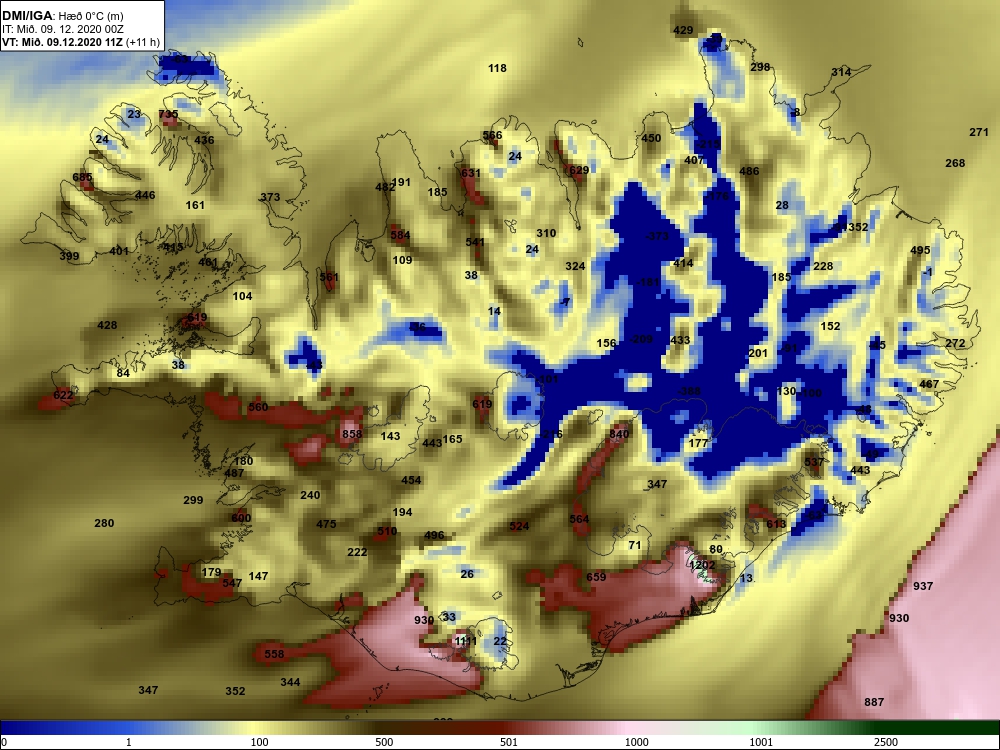Image resolution: width=1000 pixels, height=750 pixels.
Task: Click the map value '566'
Action: [x=492, y=135]
